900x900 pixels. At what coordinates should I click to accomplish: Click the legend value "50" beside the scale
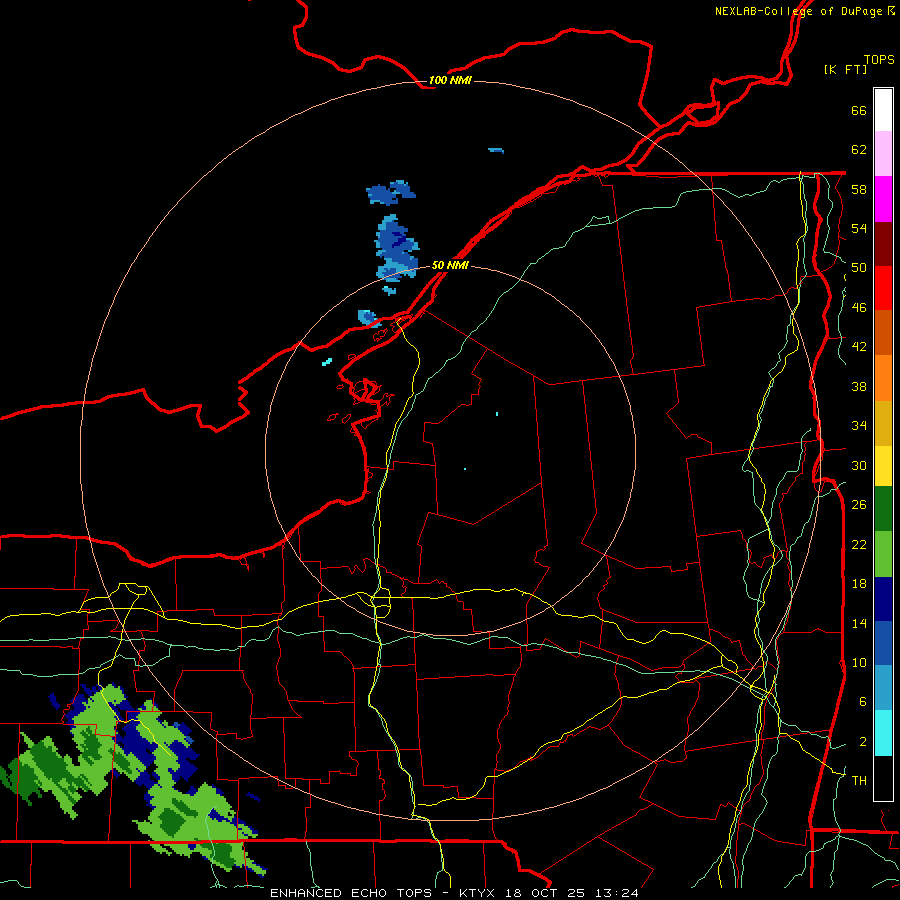(859, 268)
